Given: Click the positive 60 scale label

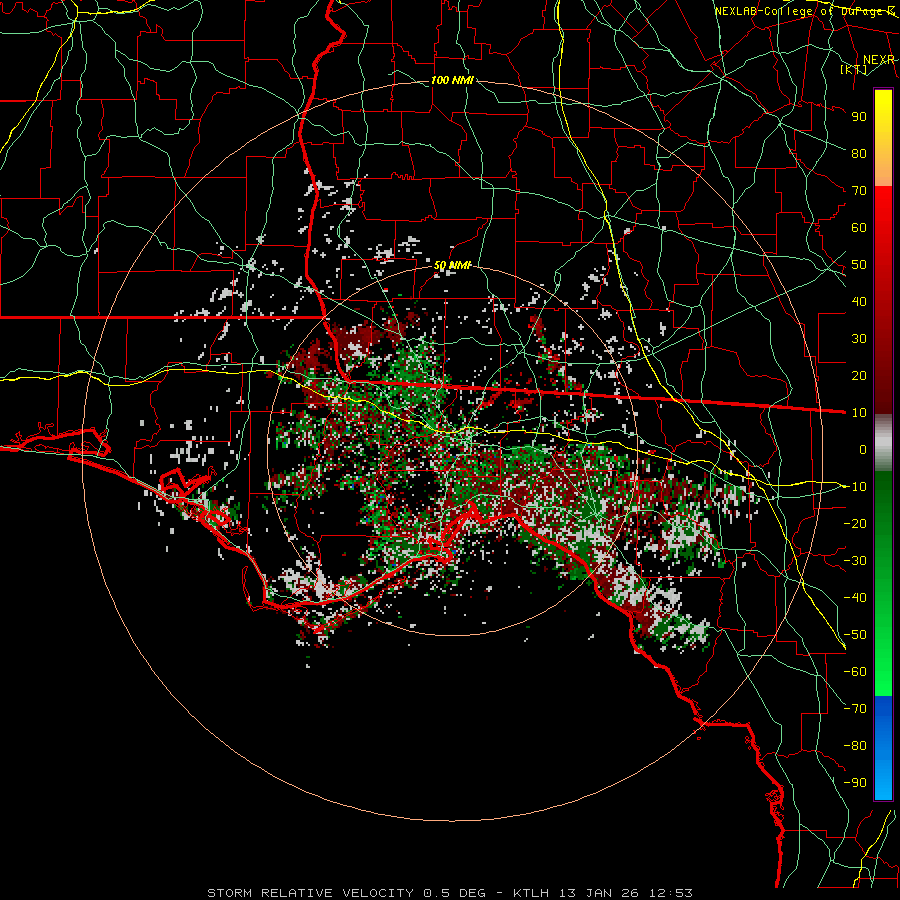Looking at the screenshot, I should coord(859,227).
